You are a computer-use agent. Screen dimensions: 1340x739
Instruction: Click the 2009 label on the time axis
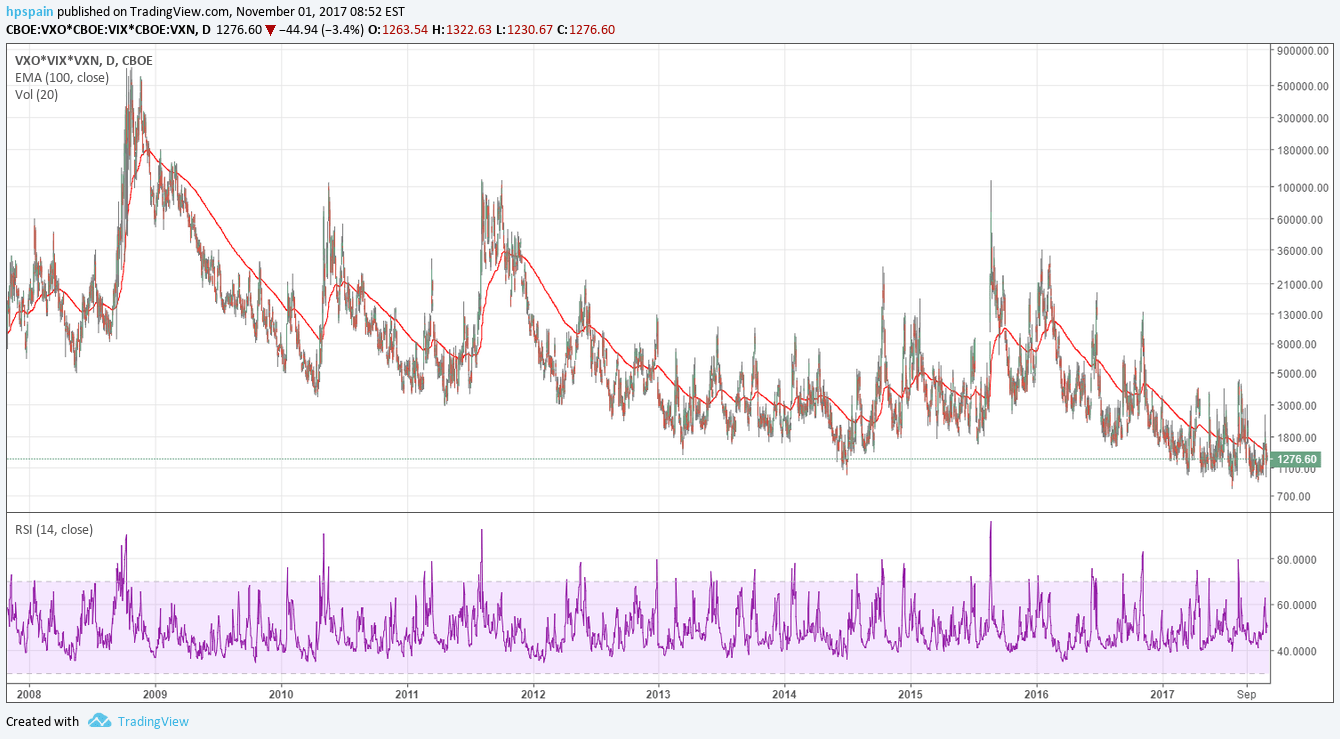point(155,693)
